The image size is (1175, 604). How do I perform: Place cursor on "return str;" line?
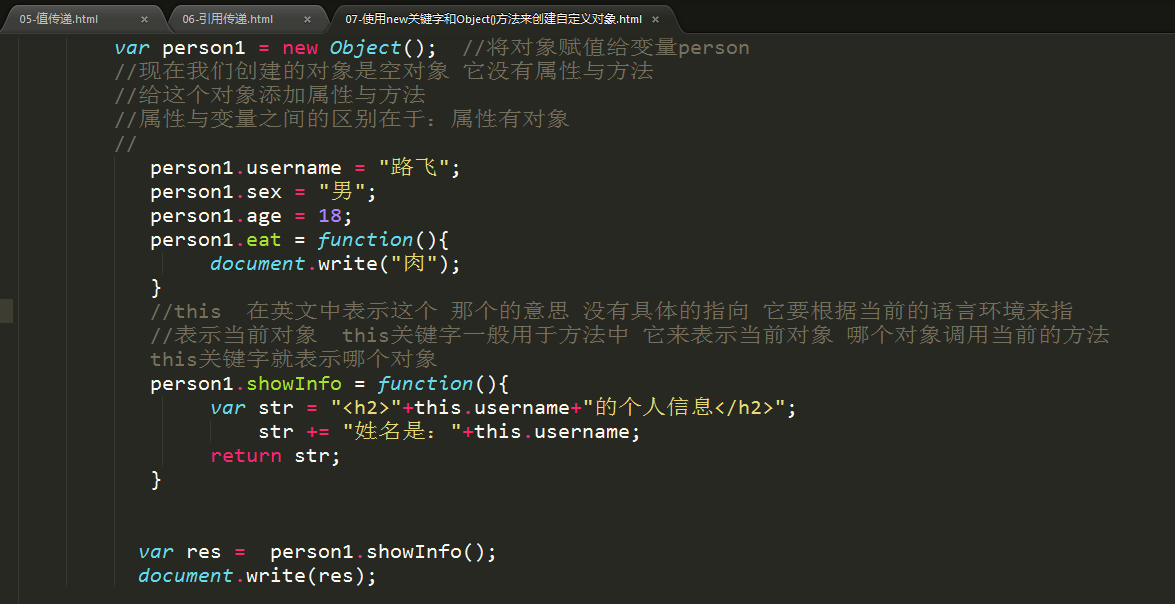pos(275,456)
